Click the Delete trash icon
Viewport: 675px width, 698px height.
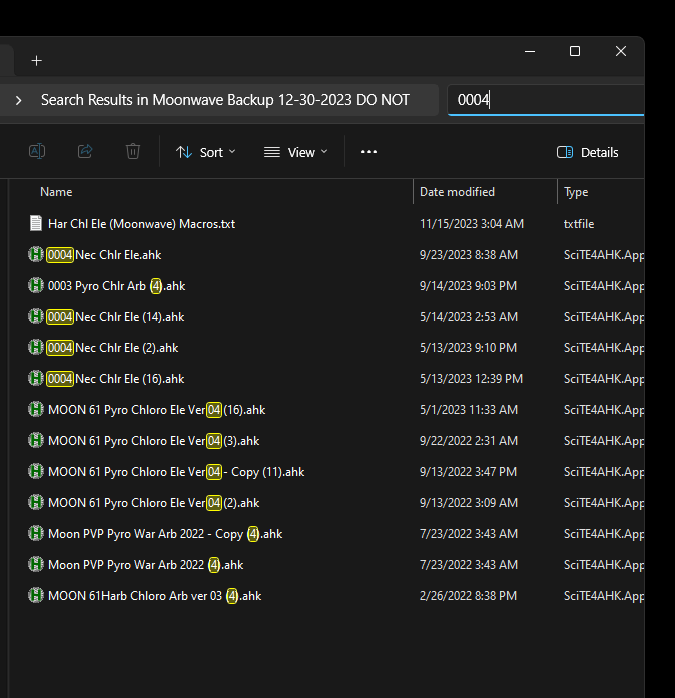[x=133, y=151]
